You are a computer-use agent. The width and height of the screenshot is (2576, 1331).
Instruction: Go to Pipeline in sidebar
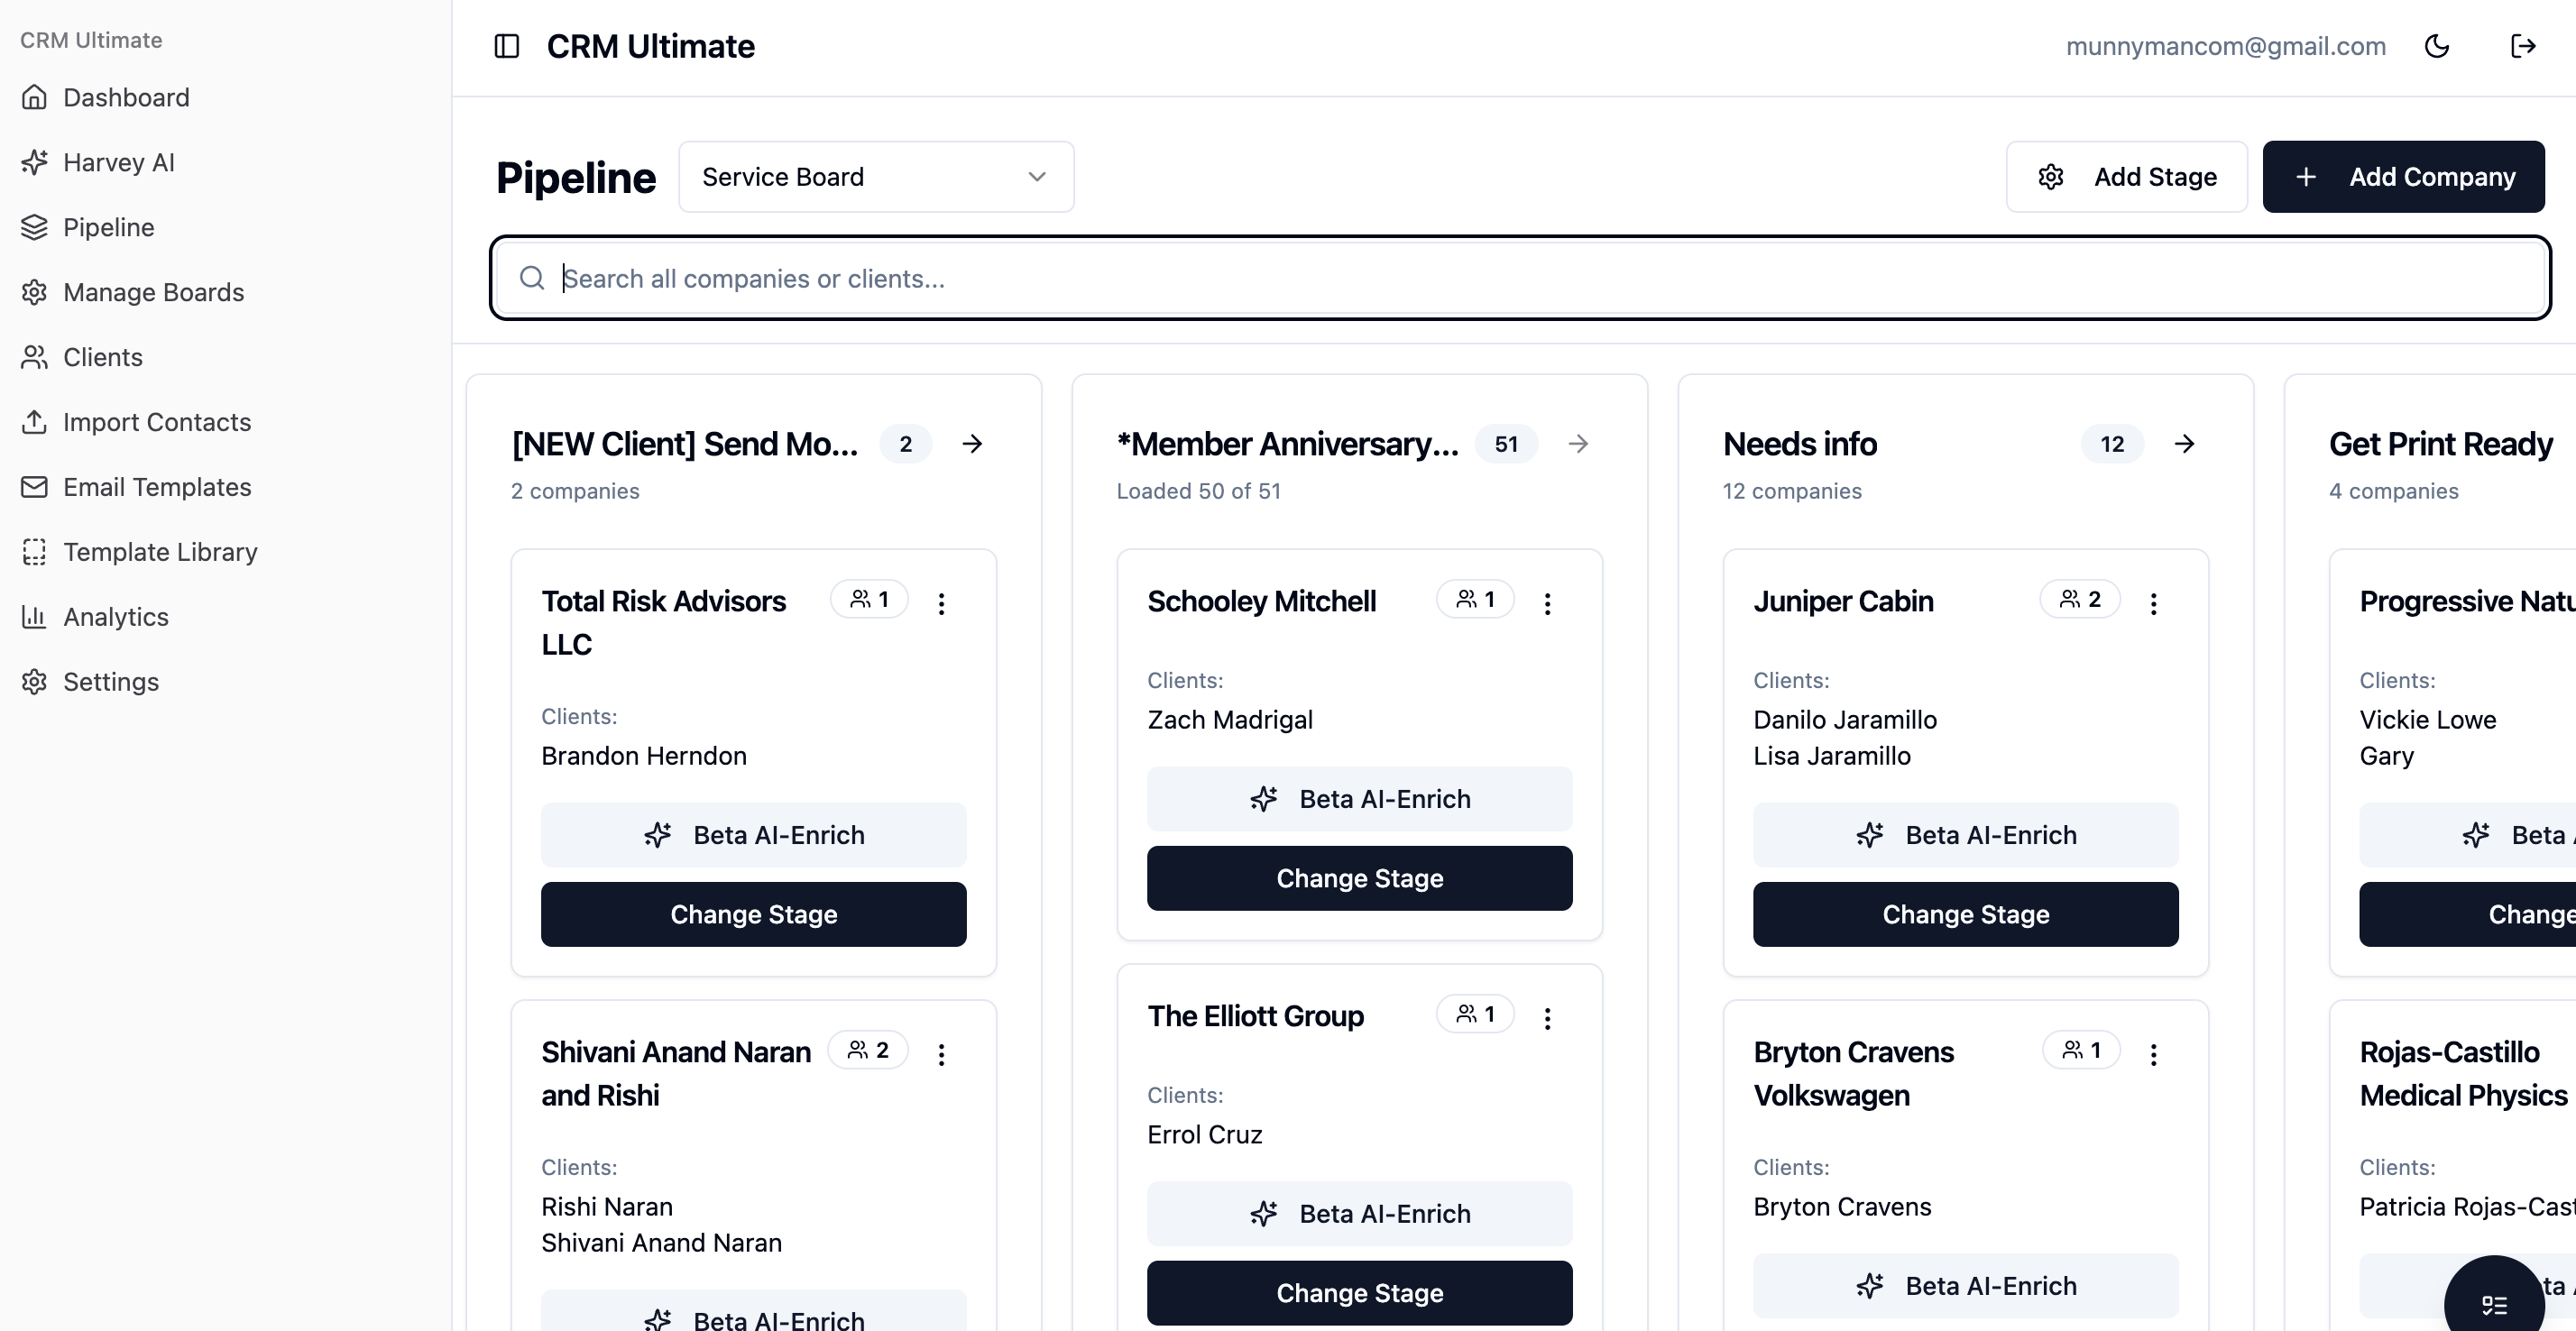[x=108, y=227]
